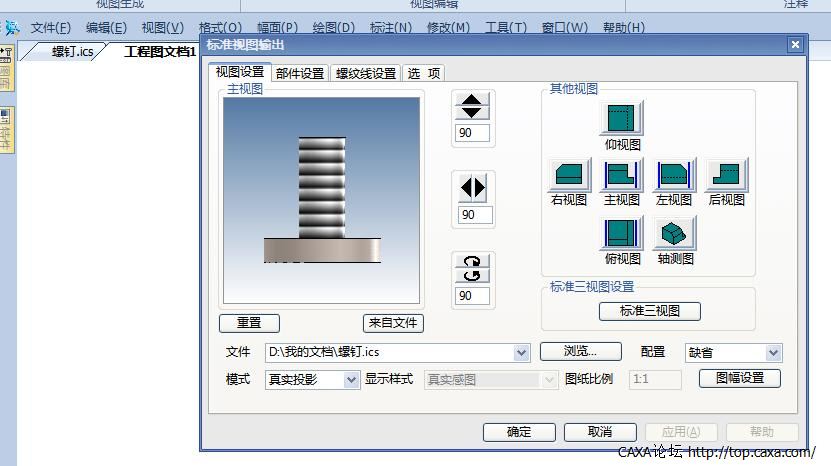Viewport: 831px width, 466px height.
Task: Choose the 俯视图 top view icon
Action: tap(622, 233)
